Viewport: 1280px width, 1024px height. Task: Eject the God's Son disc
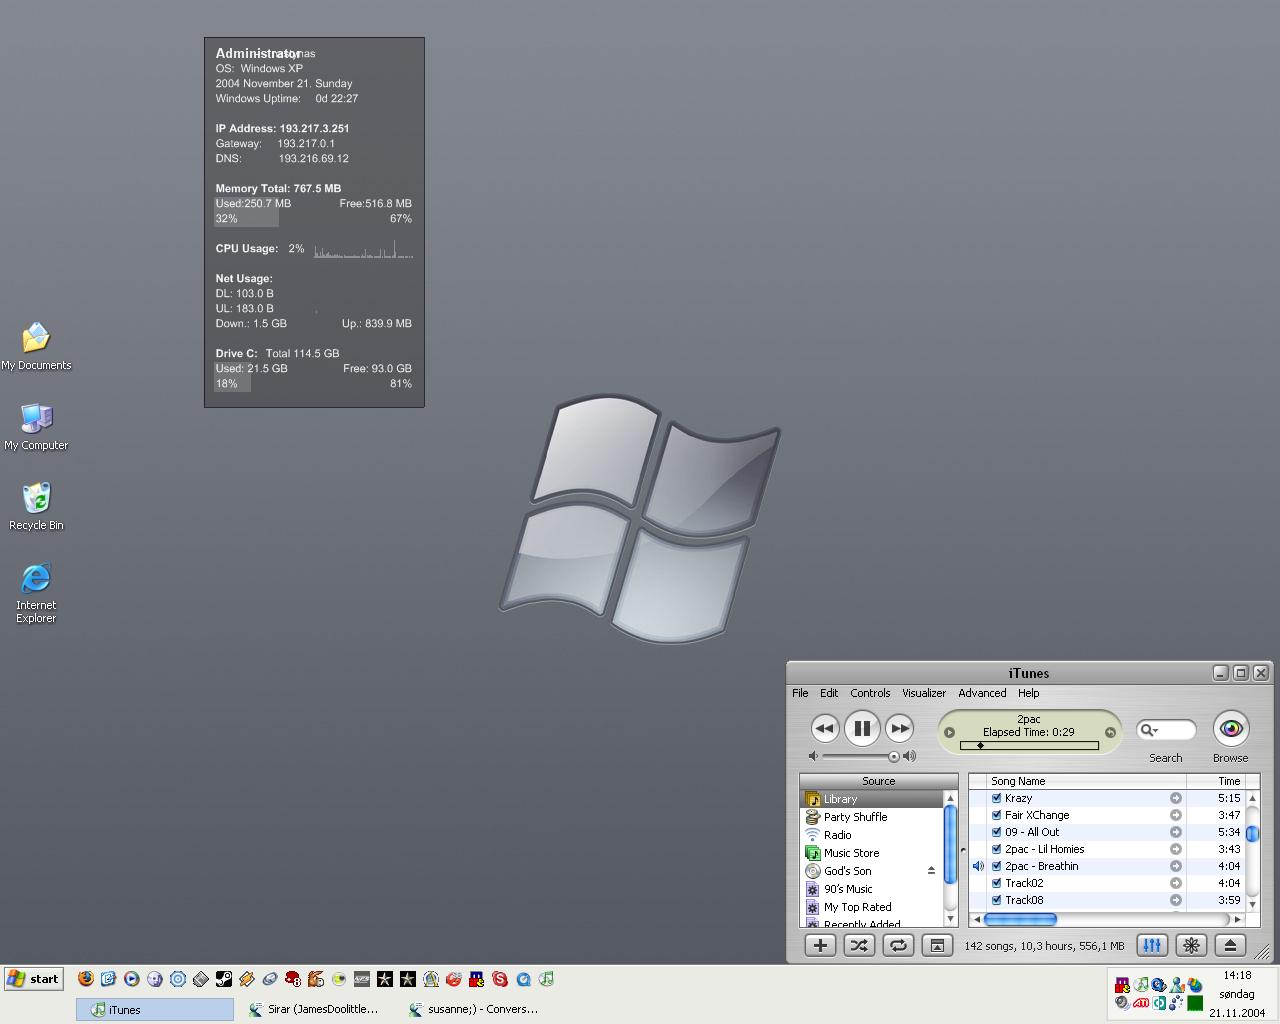click(x=931, y=871)
